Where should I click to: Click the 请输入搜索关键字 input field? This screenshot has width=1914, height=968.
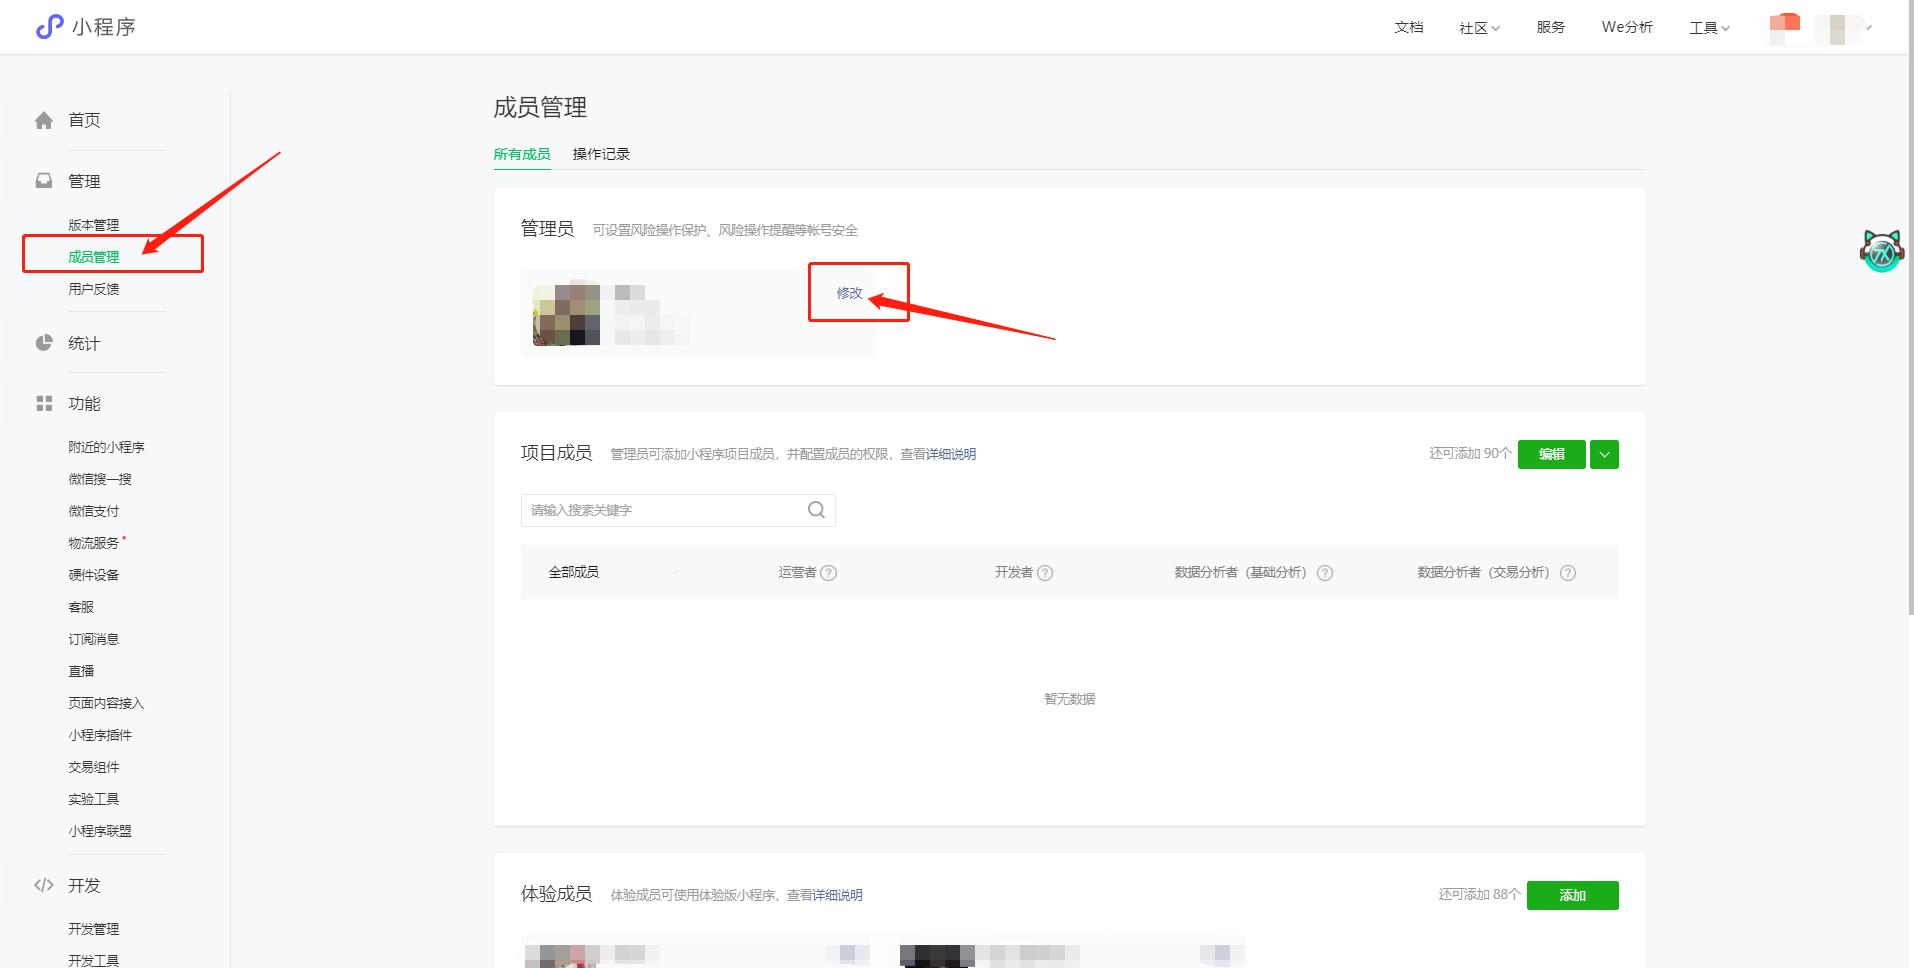point(650,510)
